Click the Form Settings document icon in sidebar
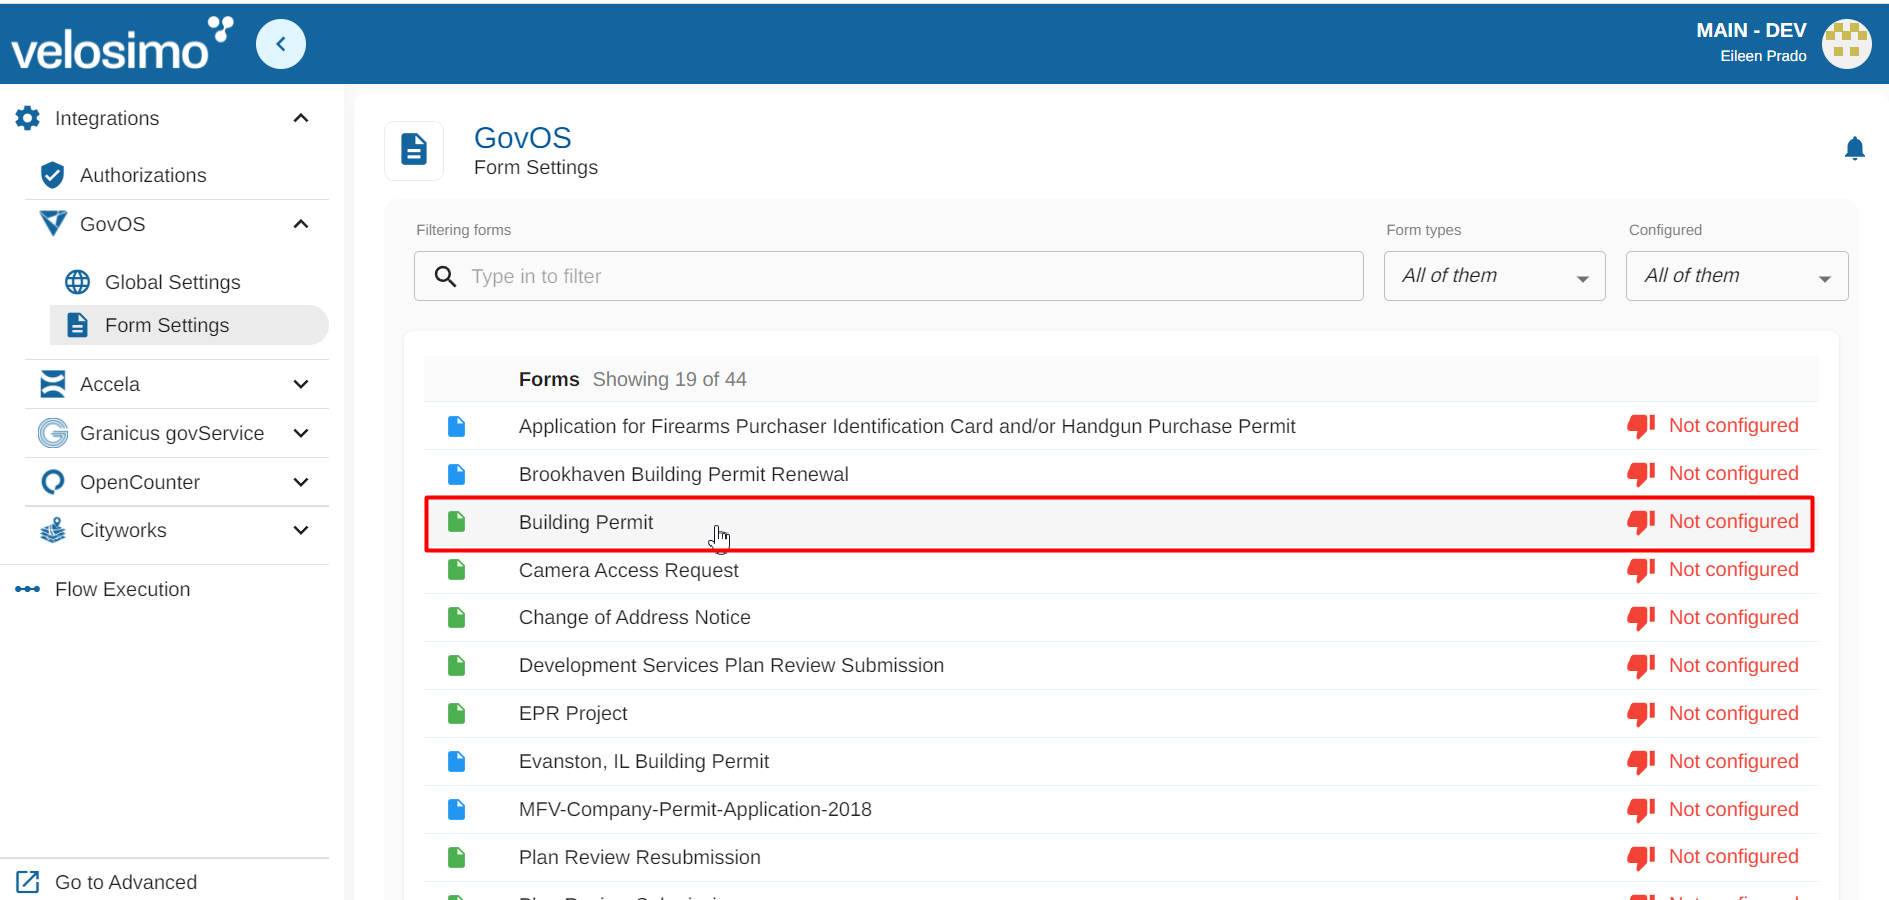 pyautogui.click(x=77, y=325)
